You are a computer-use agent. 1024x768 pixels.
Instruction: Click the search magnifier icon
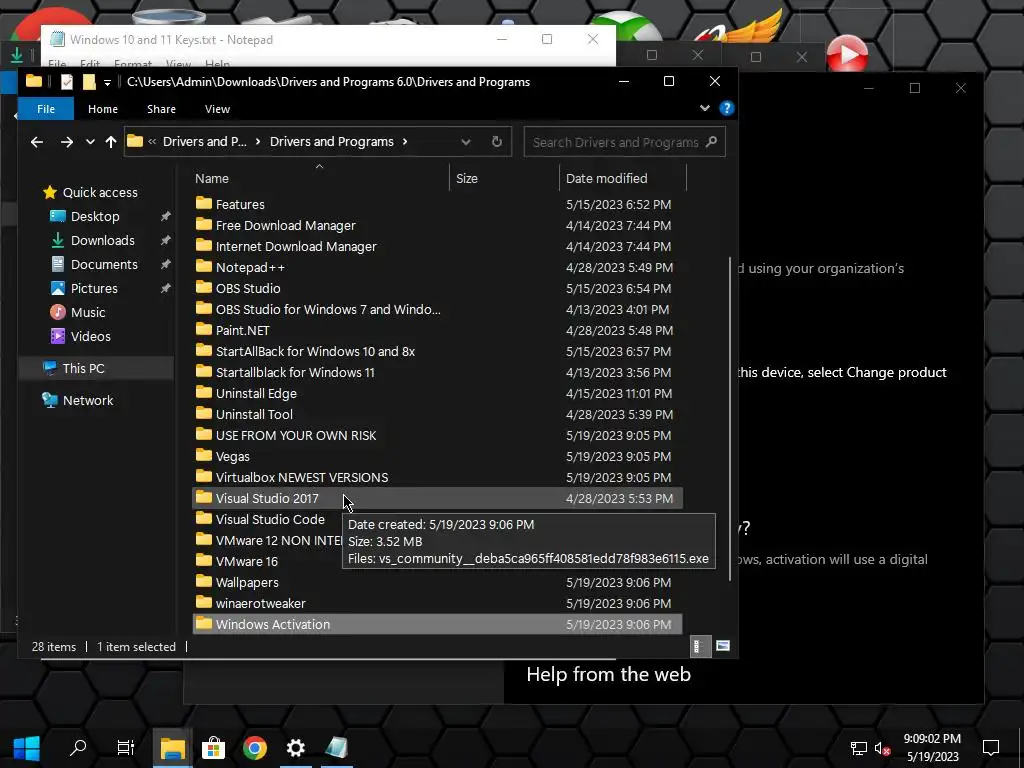click(x=712, y=142)
